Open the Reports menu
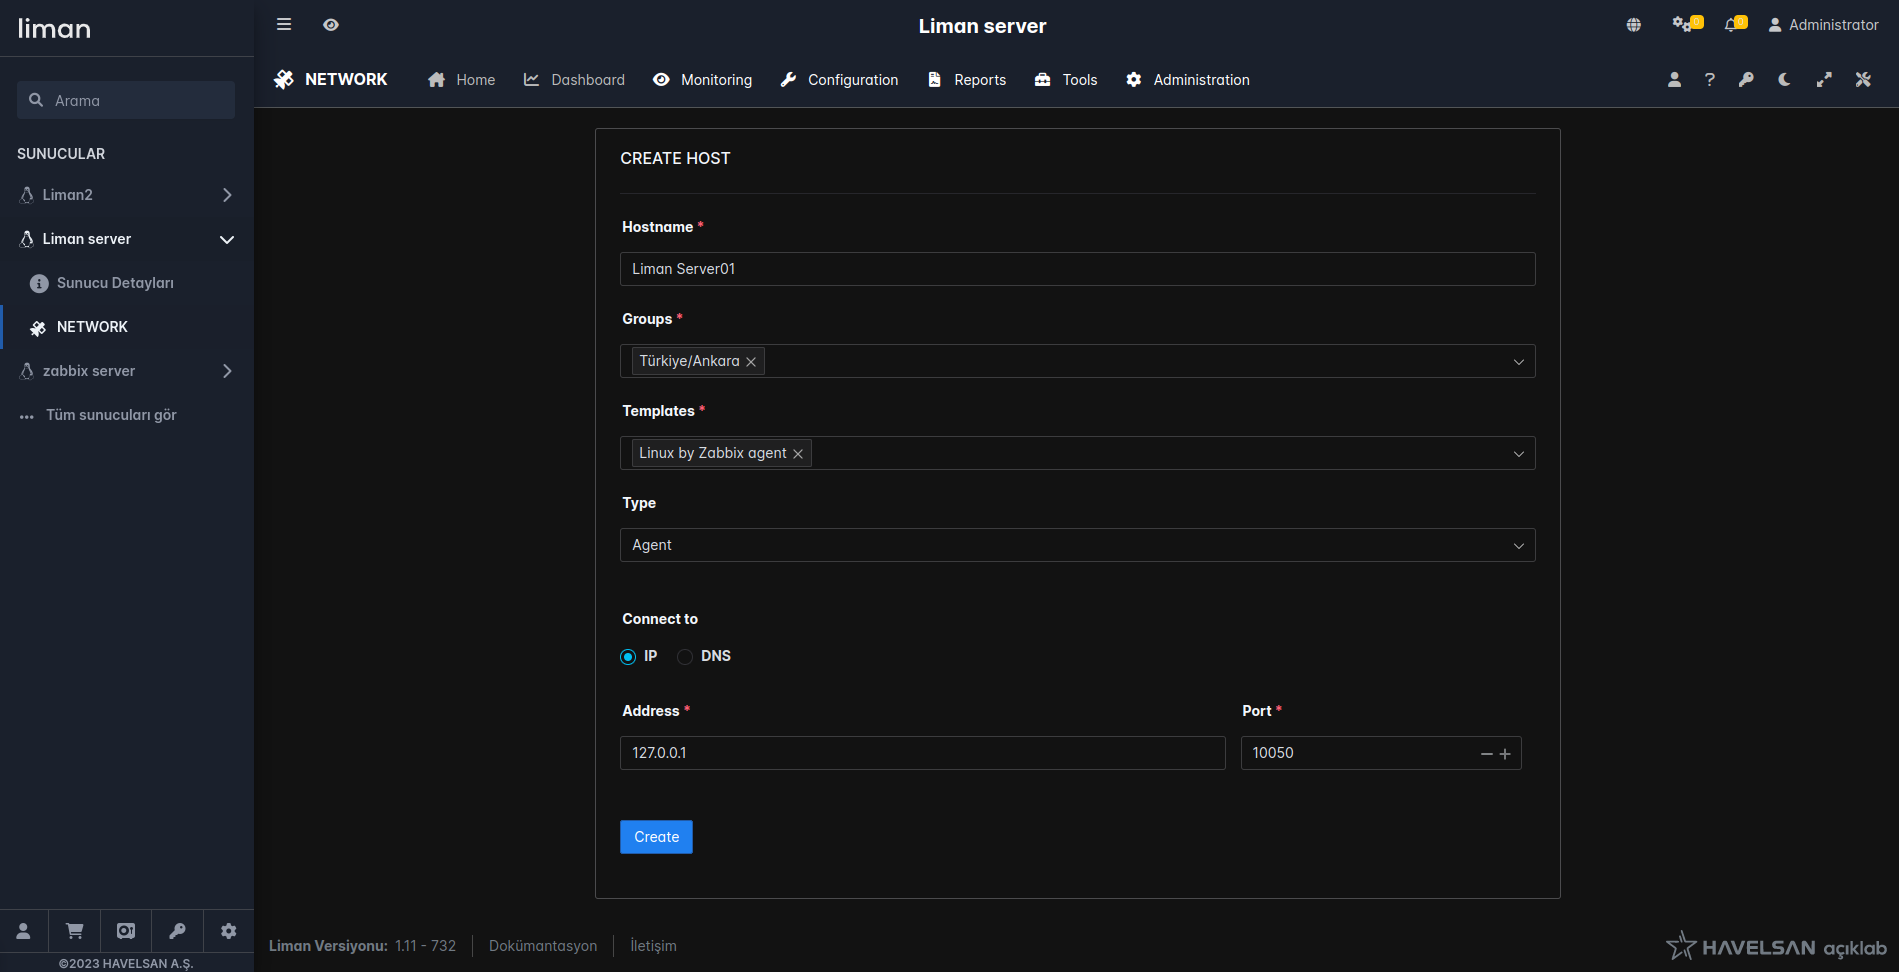Viewport: 1899px width, 972px height. click(x=966, y=80)
